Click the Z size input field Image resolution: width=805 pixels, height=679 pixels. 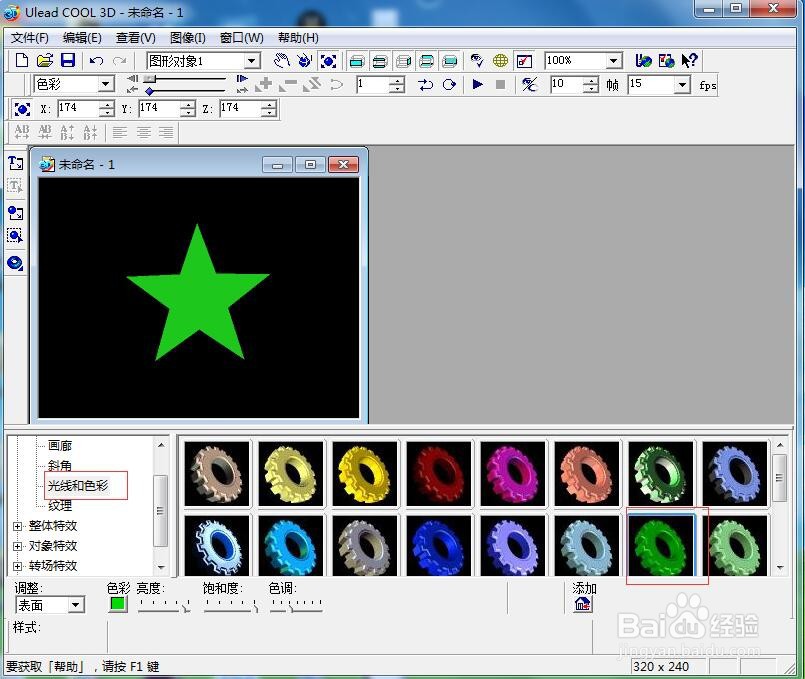pyautogui.click(x=240, y=108)
